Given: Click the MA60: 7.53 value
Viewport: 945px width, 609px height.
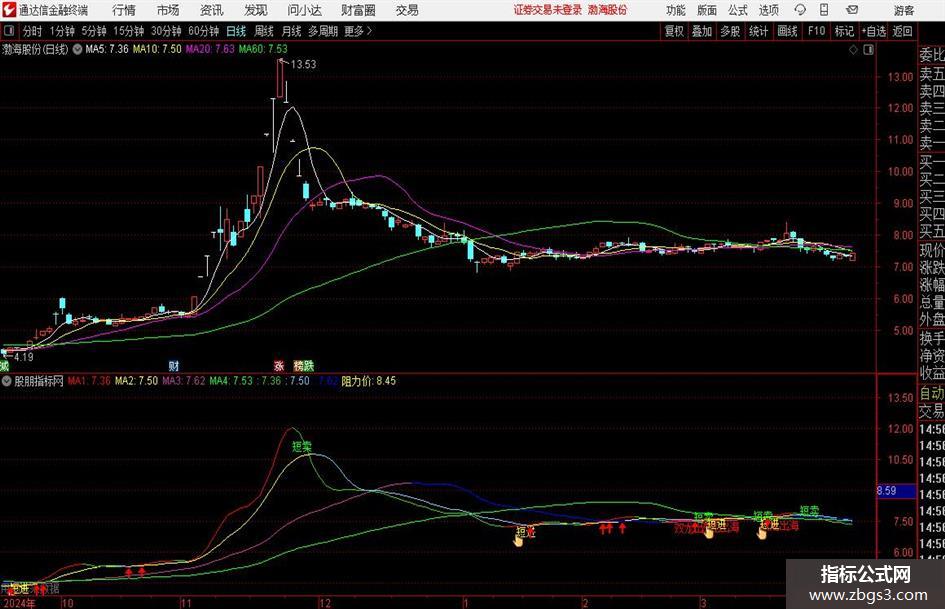Looking at the screenshot, I should pos(263,49).
